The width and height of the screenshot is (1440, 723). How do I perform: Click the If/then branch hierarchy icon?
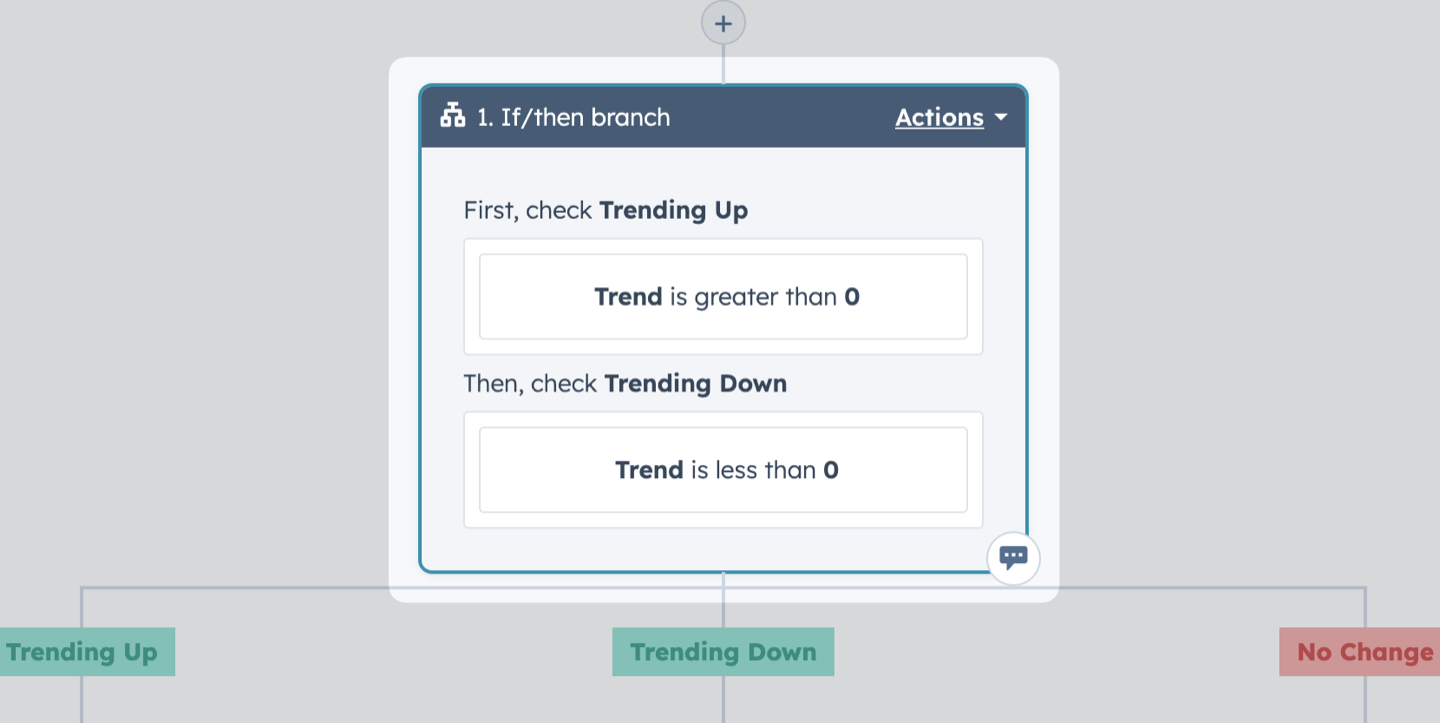(452, 117)
